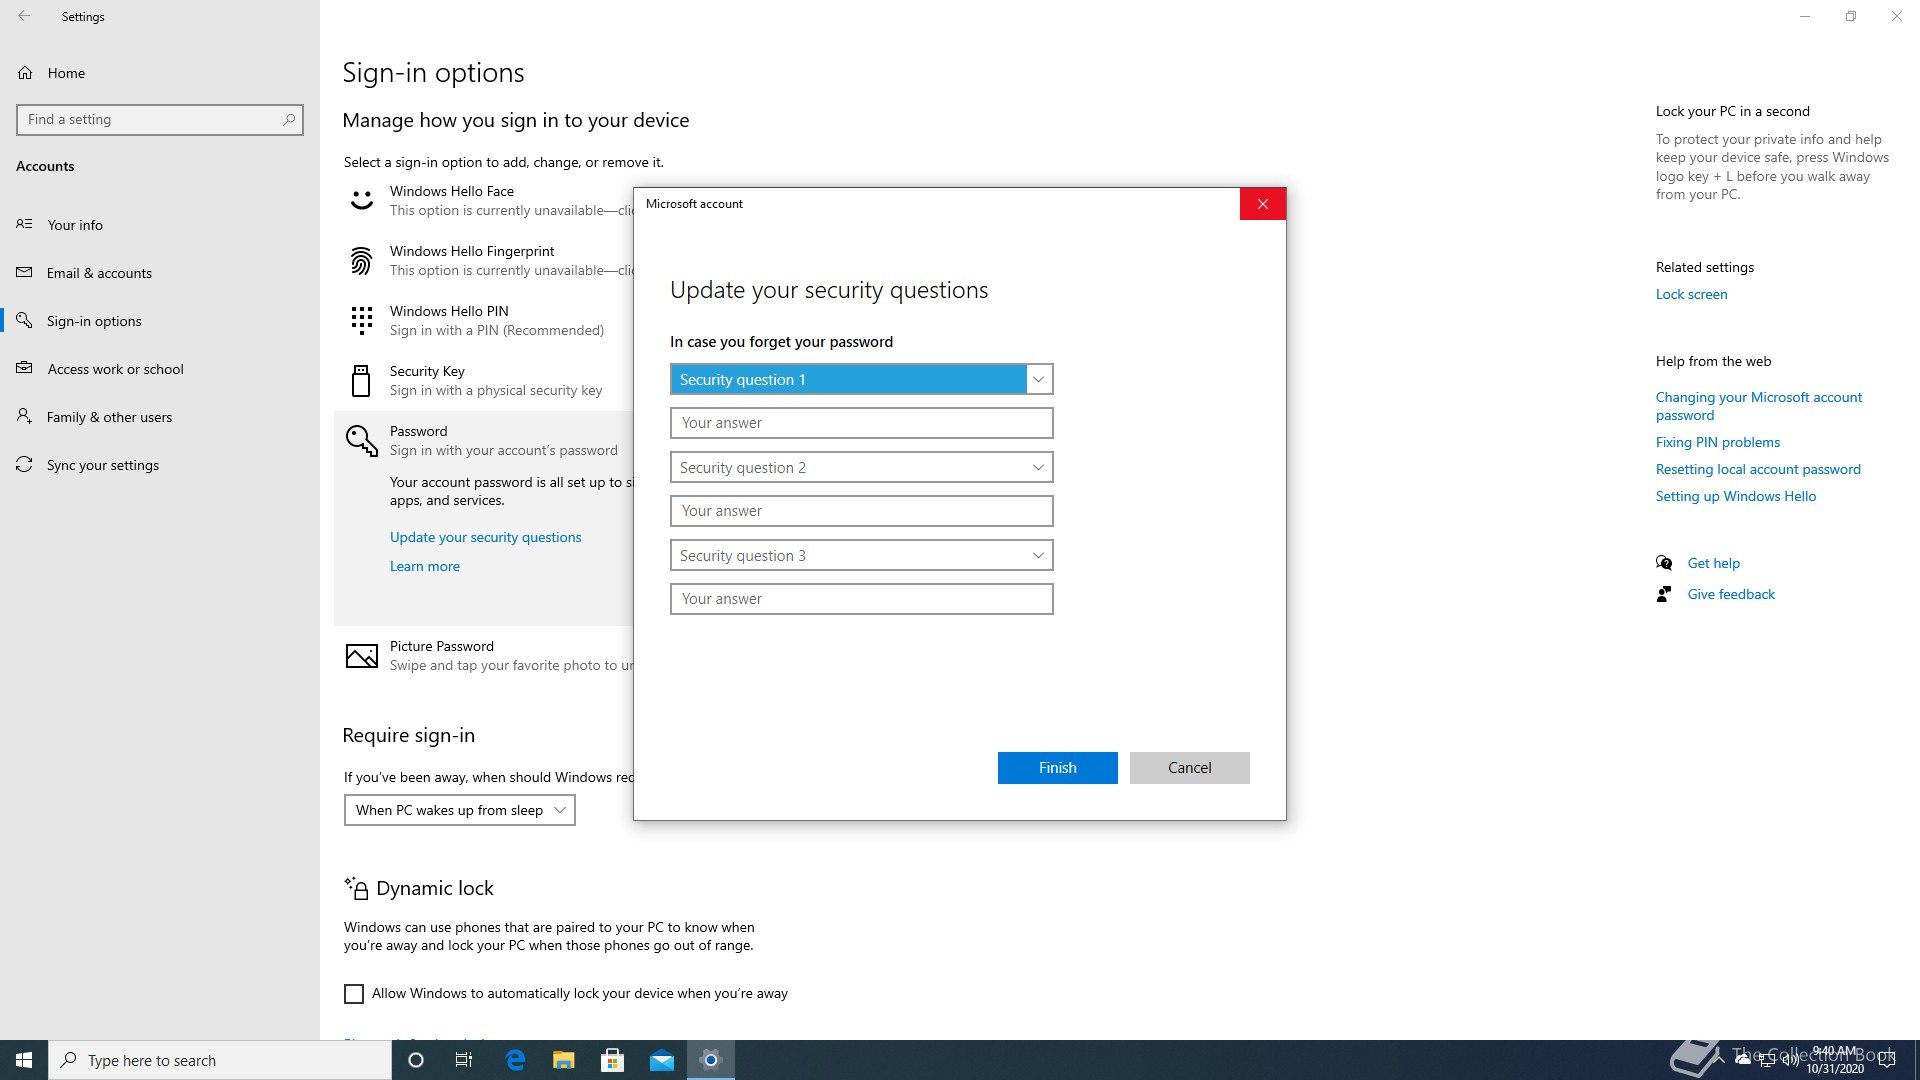This screenshot has height=1080, width=1920.
Task: Select the Security Key sign-in option
Action: click(x=484, y=381)
